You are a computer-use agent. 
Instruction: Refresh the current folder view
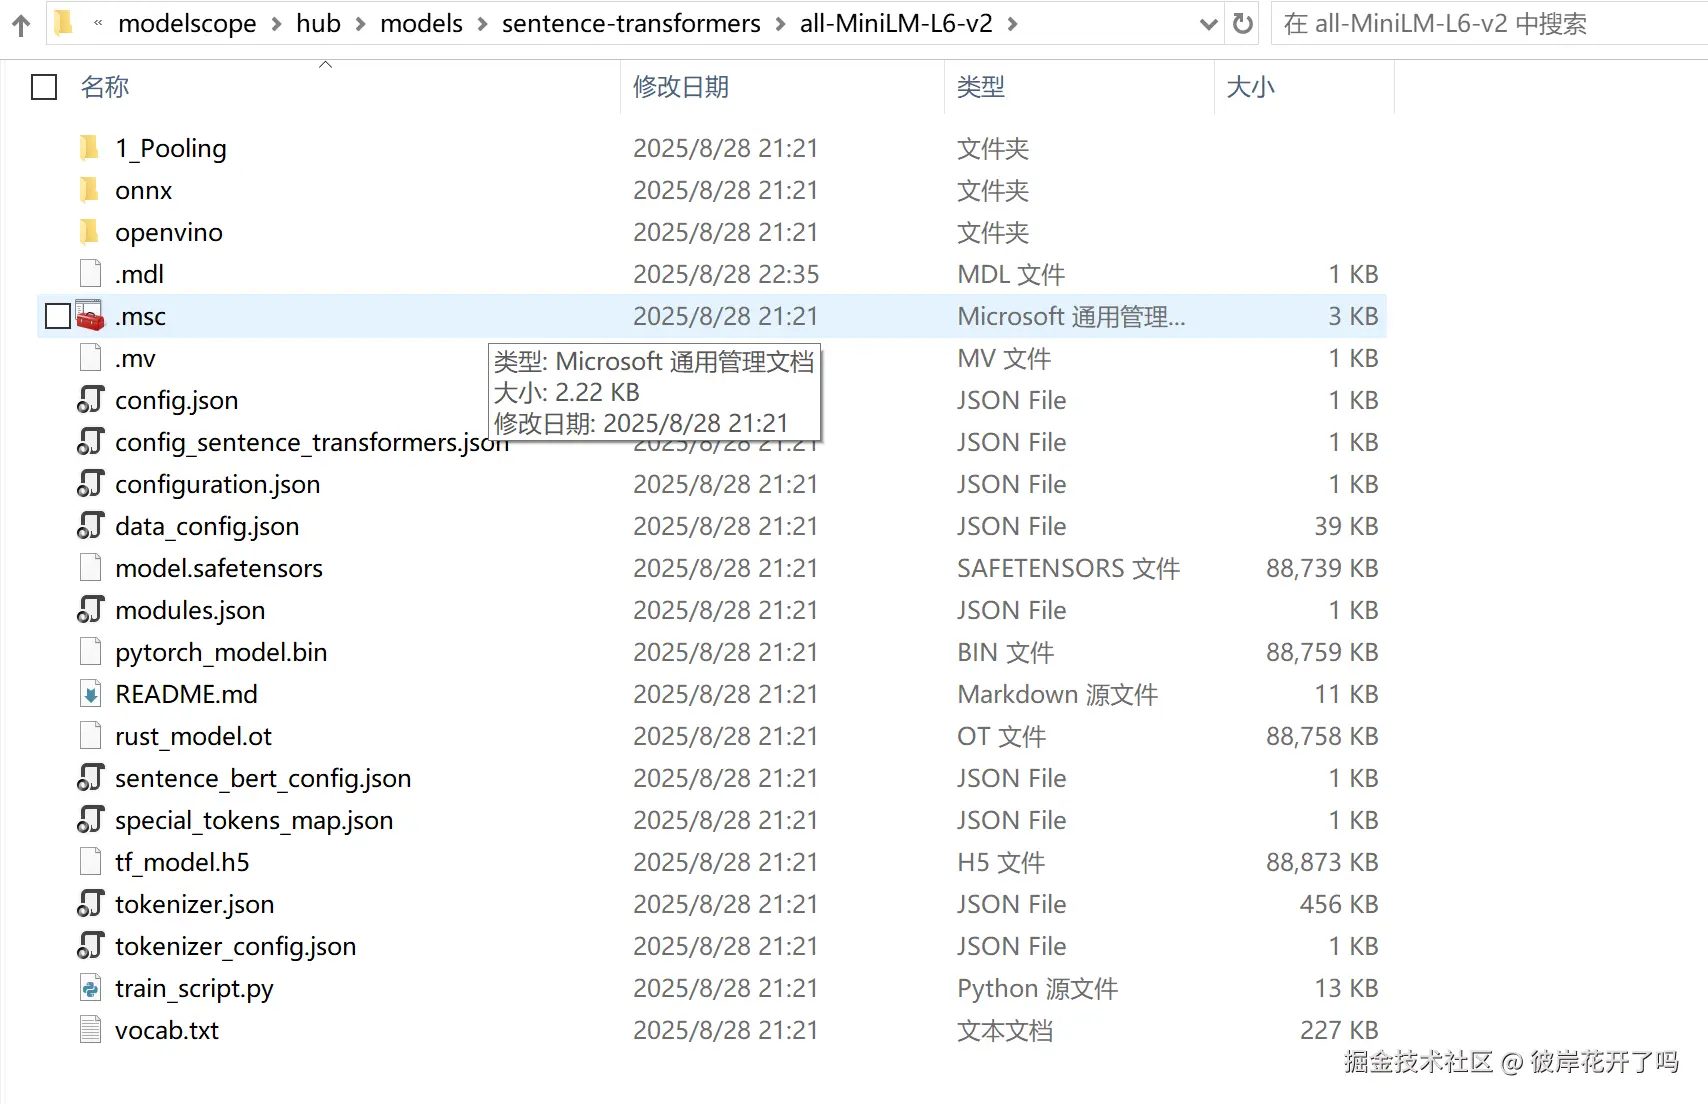(1243, 23)
